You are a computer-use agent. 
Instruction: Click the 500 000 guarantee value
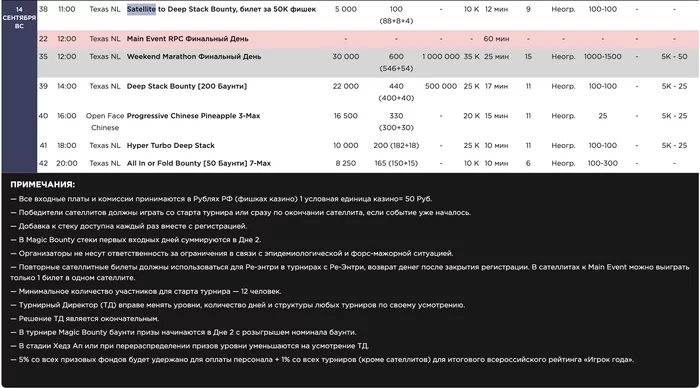click(x=441, y=86)
